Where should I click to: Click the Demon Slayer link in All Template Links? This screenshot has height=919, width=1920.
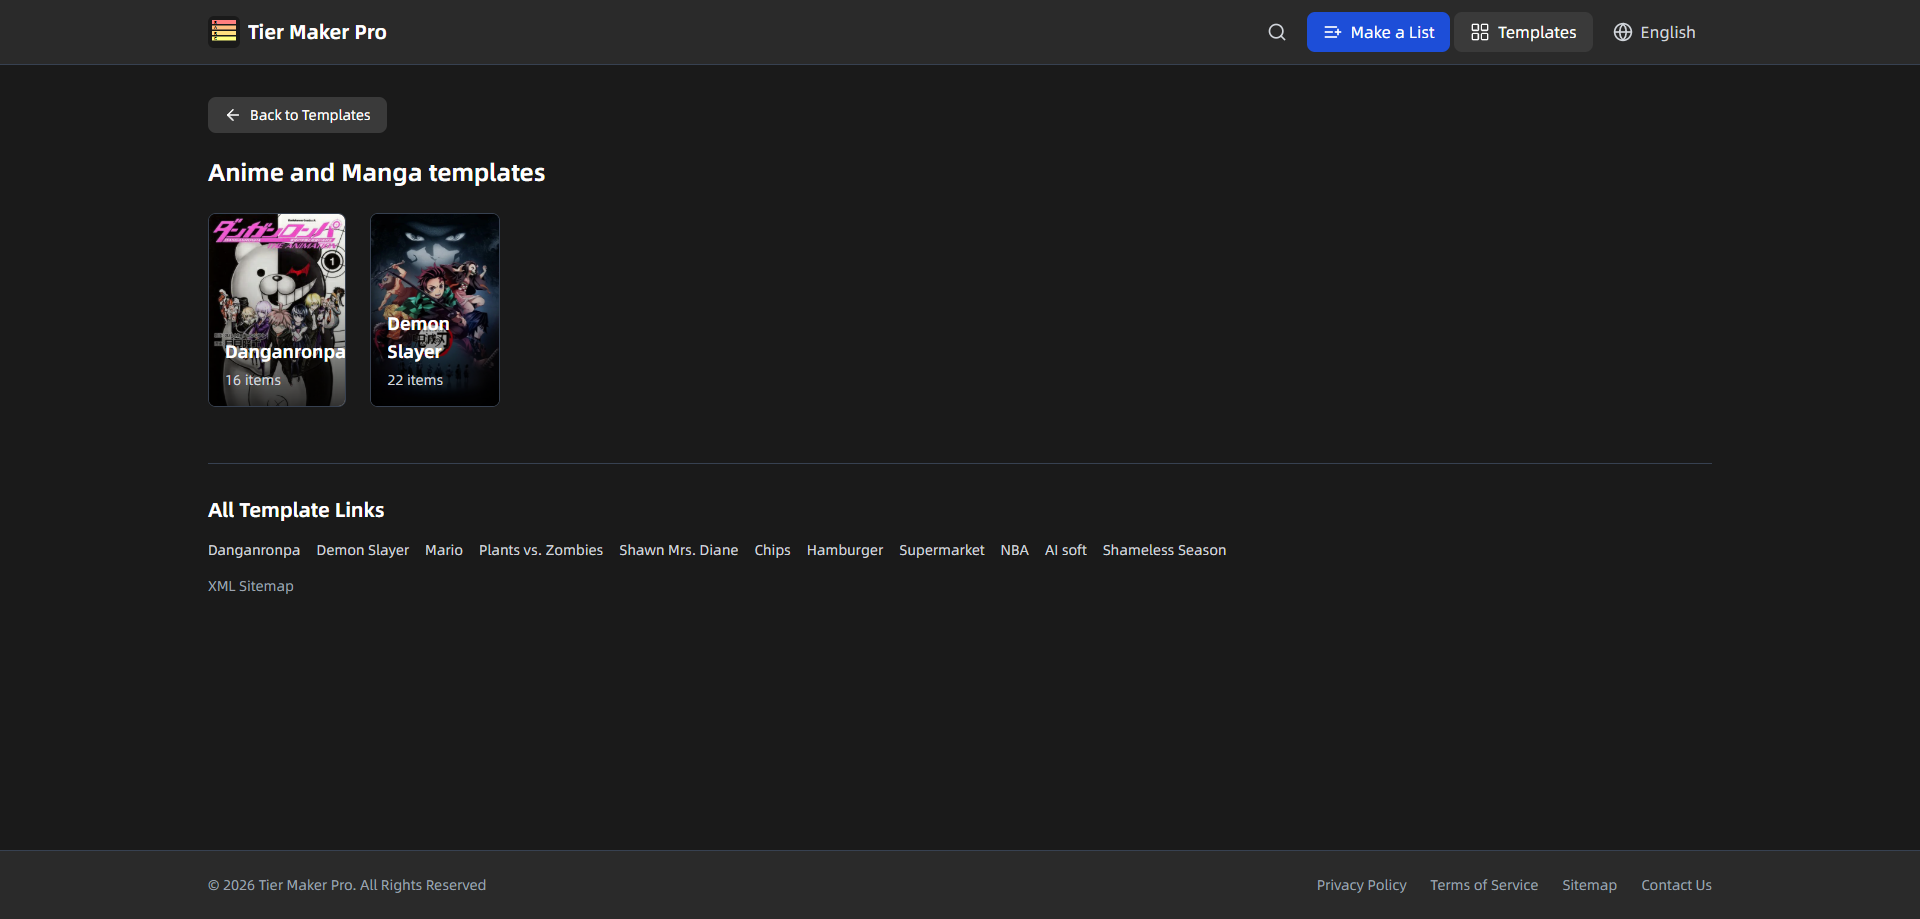coord(363,550)
